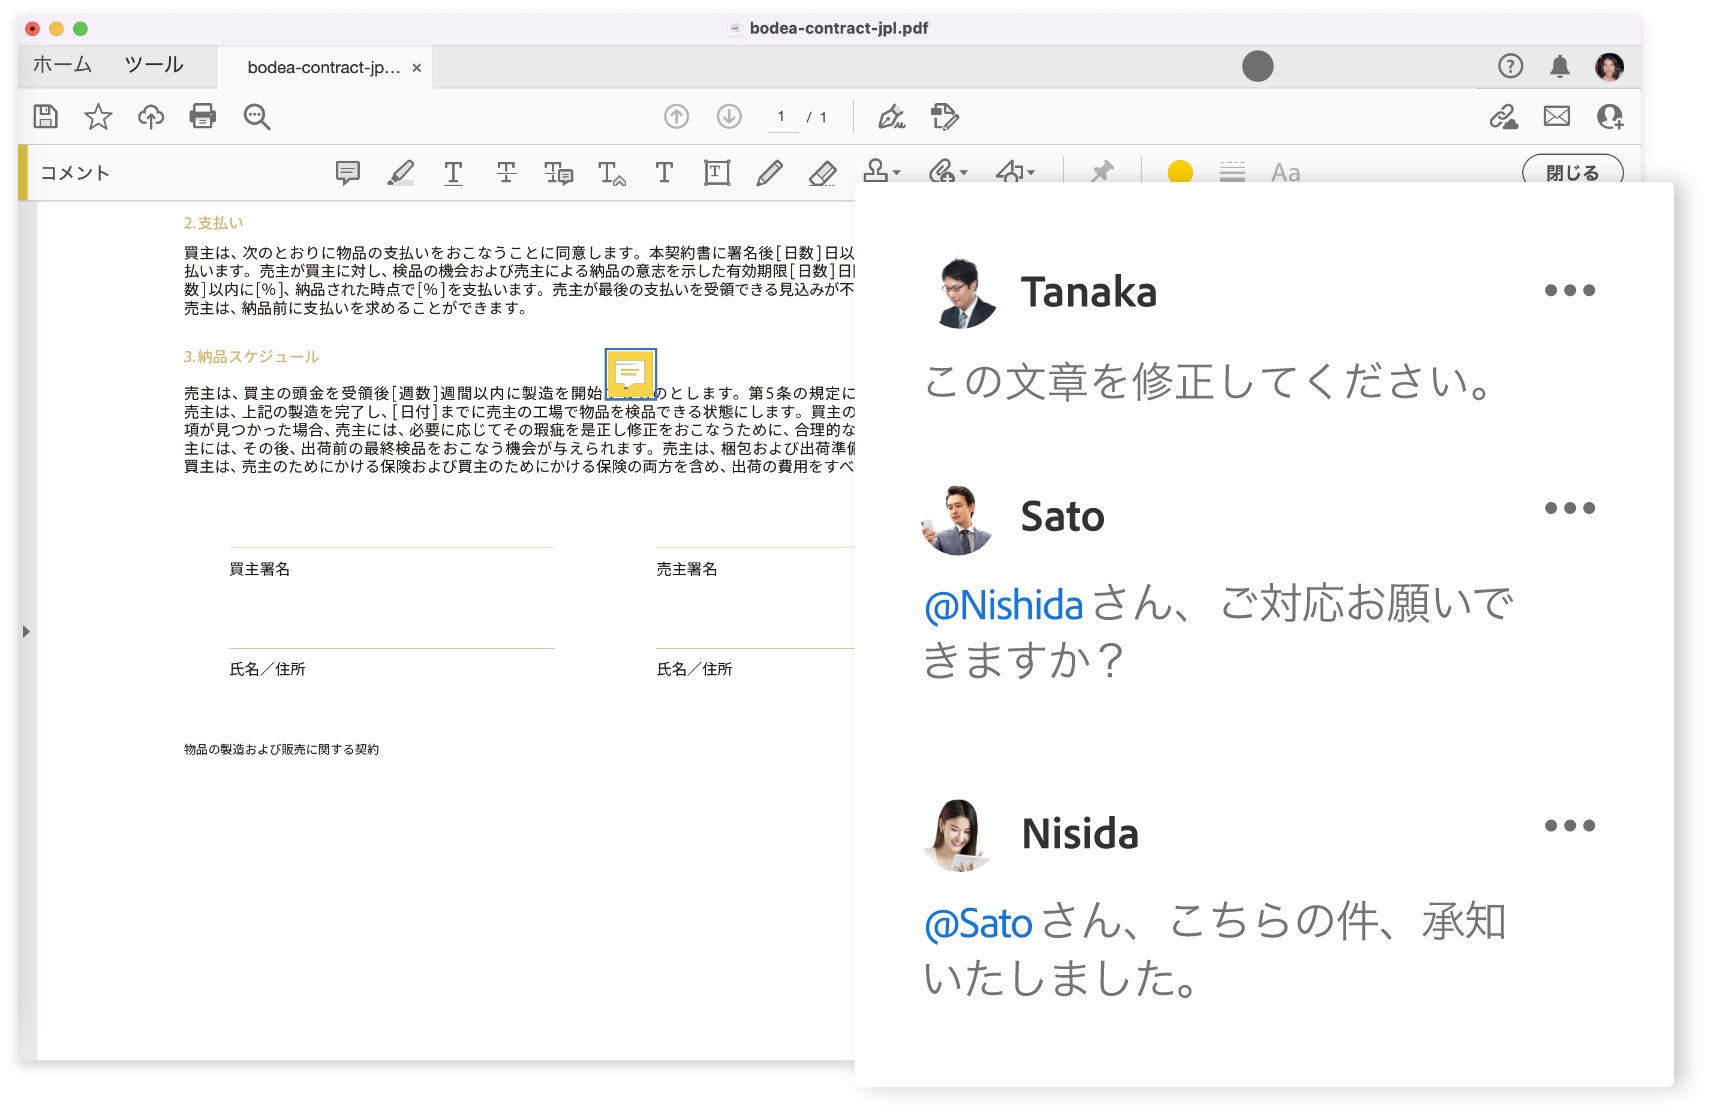Open the attachment paperclip dropdown
Screen dimensions: 1714x1118
(947, 172)
